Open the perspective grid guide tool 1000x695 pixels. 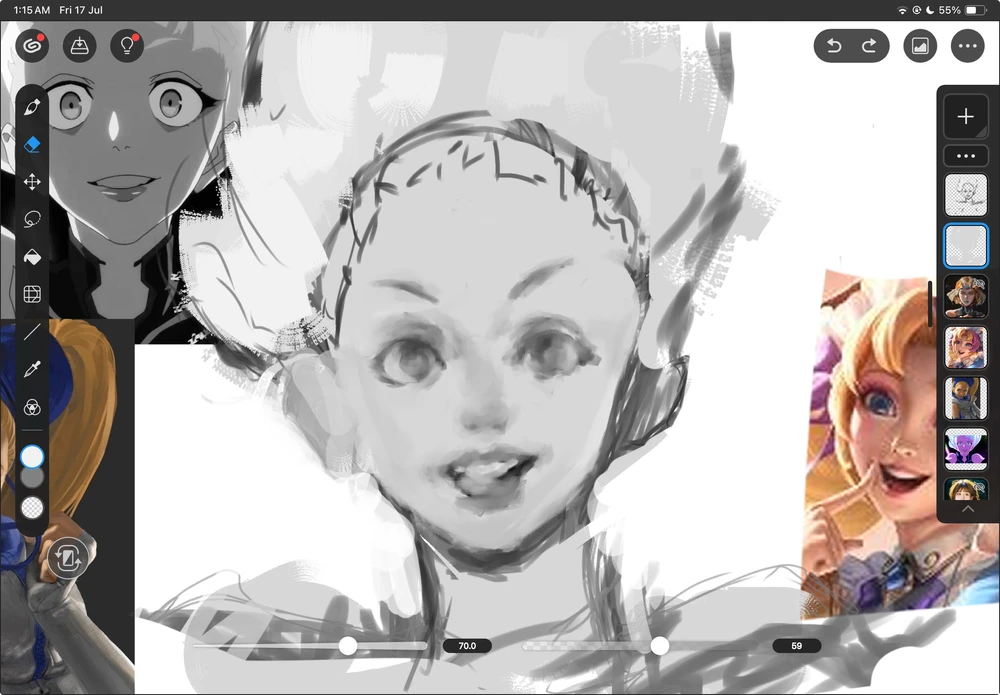32,294
